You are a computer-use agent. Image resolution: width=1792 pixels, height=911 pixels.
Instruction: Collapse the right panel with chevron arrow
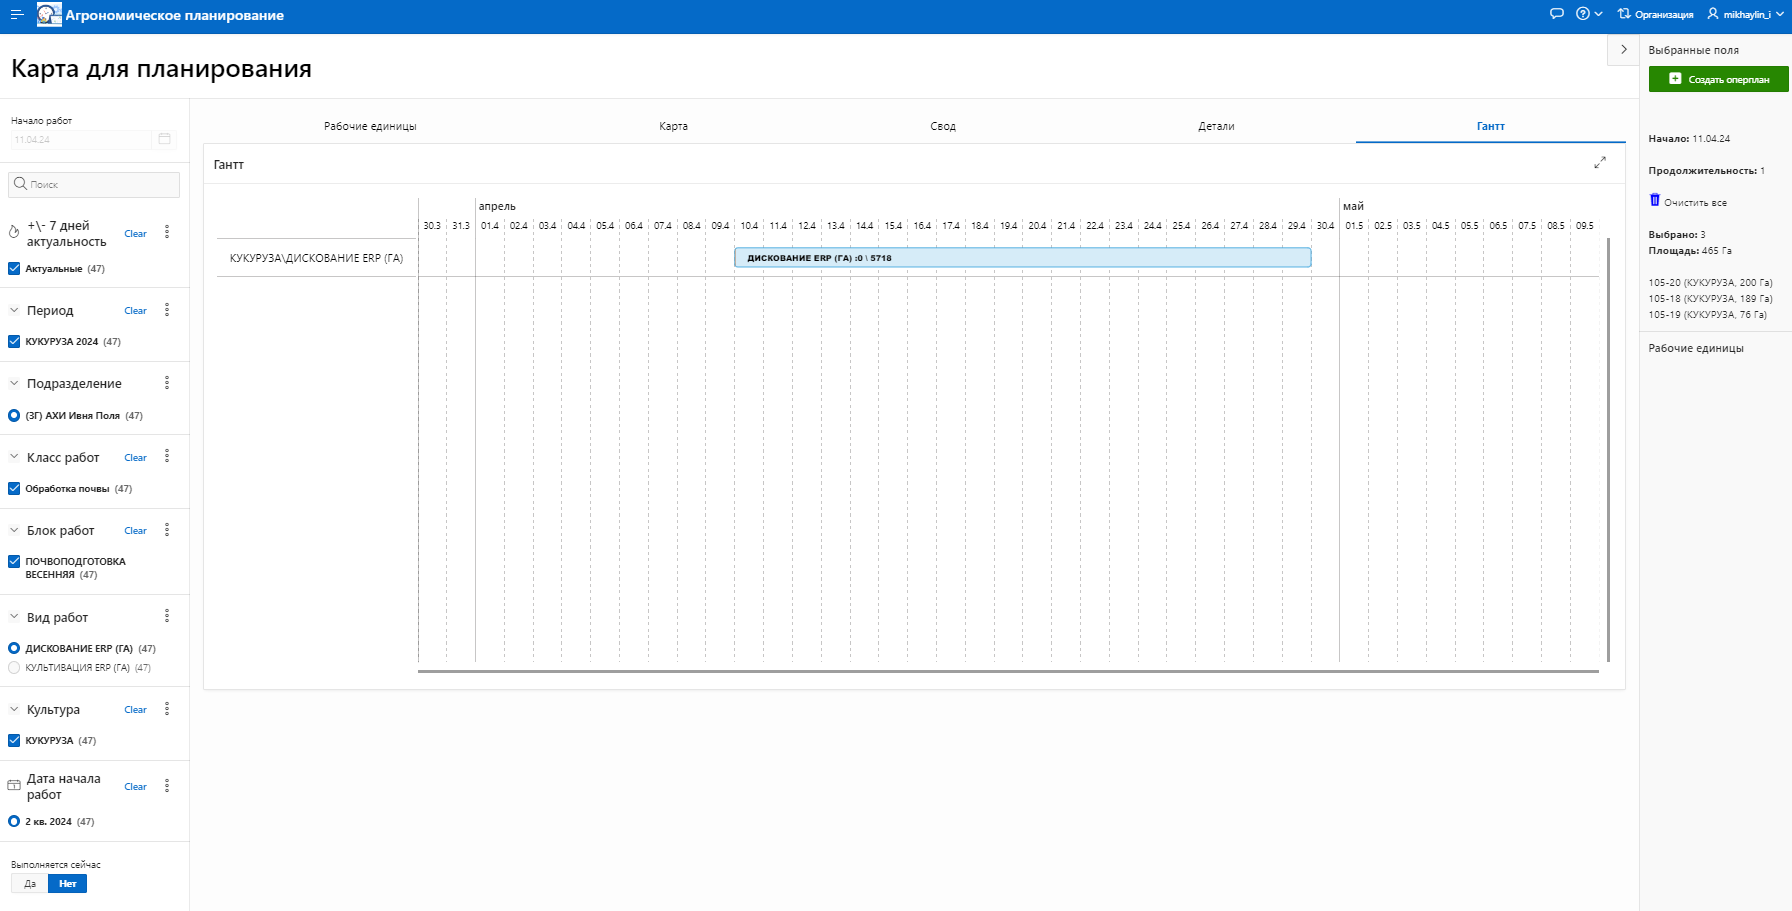pyautogui.click(x=1623, y=49)
